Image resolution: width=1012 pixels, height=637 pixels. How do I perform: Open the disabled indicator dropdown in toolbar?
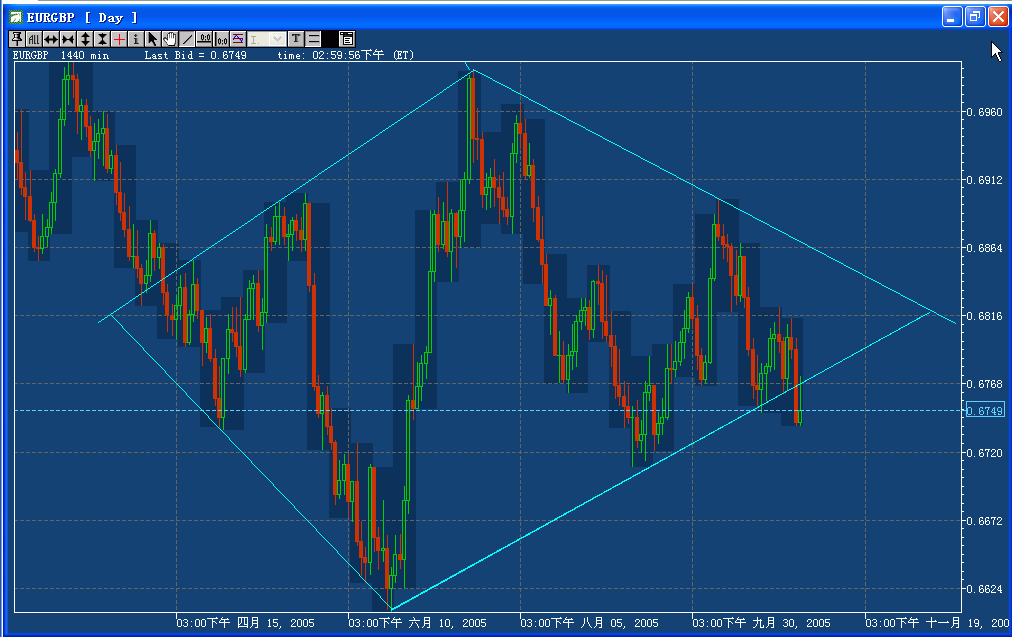tap(267, 39)
